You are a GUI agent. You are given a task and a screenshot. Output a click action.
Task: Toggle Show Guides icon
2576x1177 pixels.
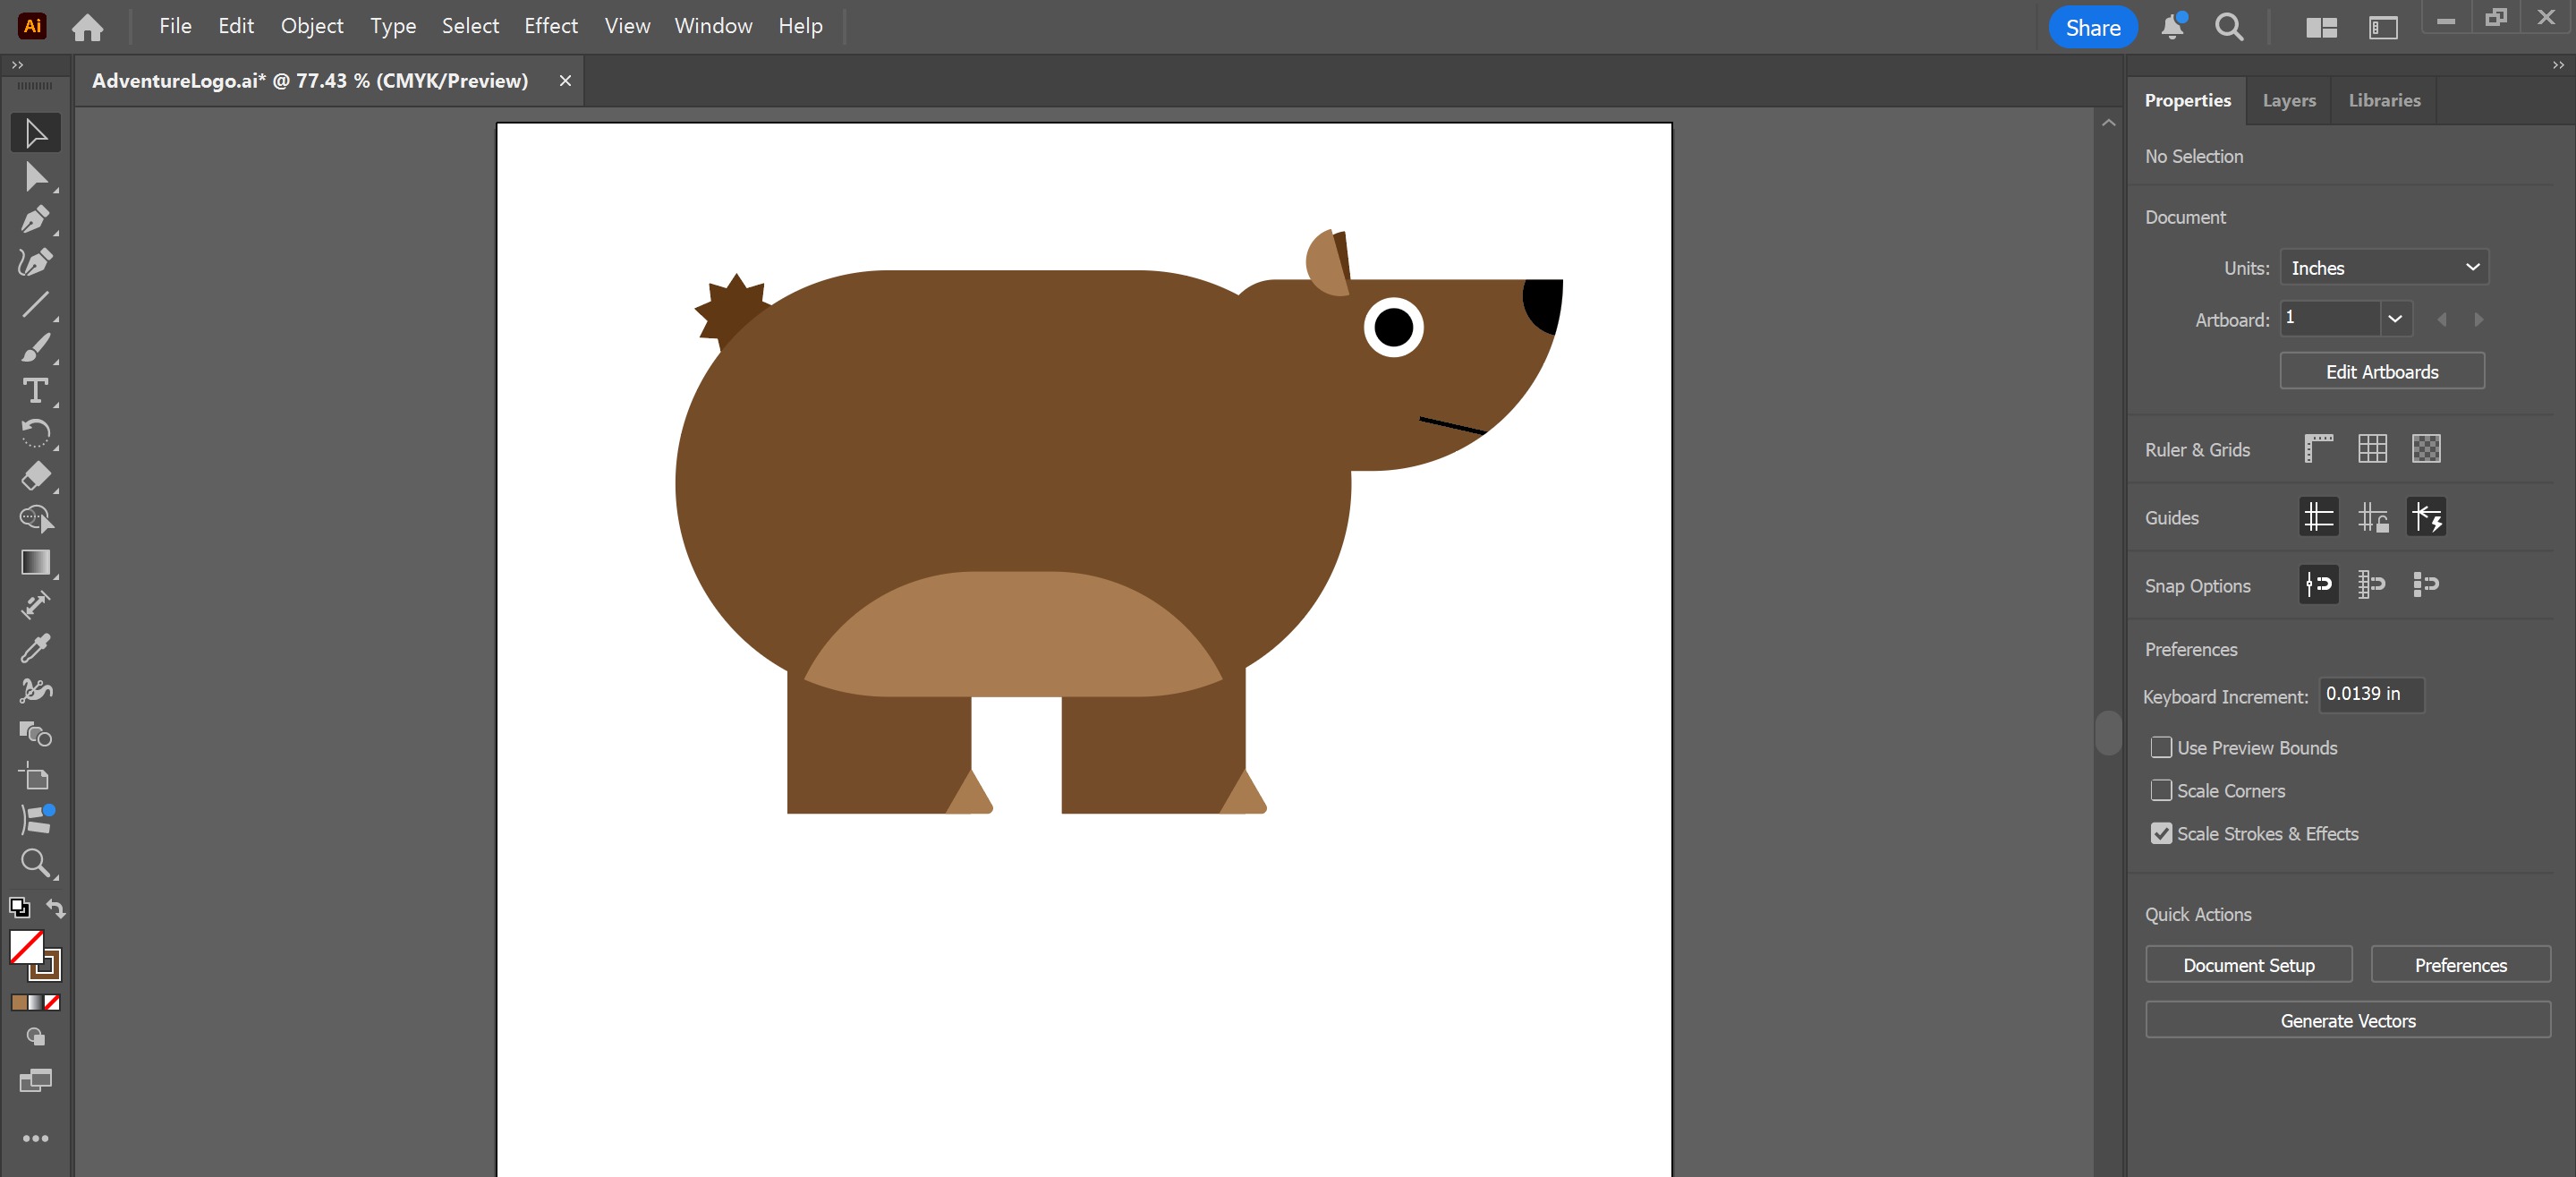coord(2318,517)
